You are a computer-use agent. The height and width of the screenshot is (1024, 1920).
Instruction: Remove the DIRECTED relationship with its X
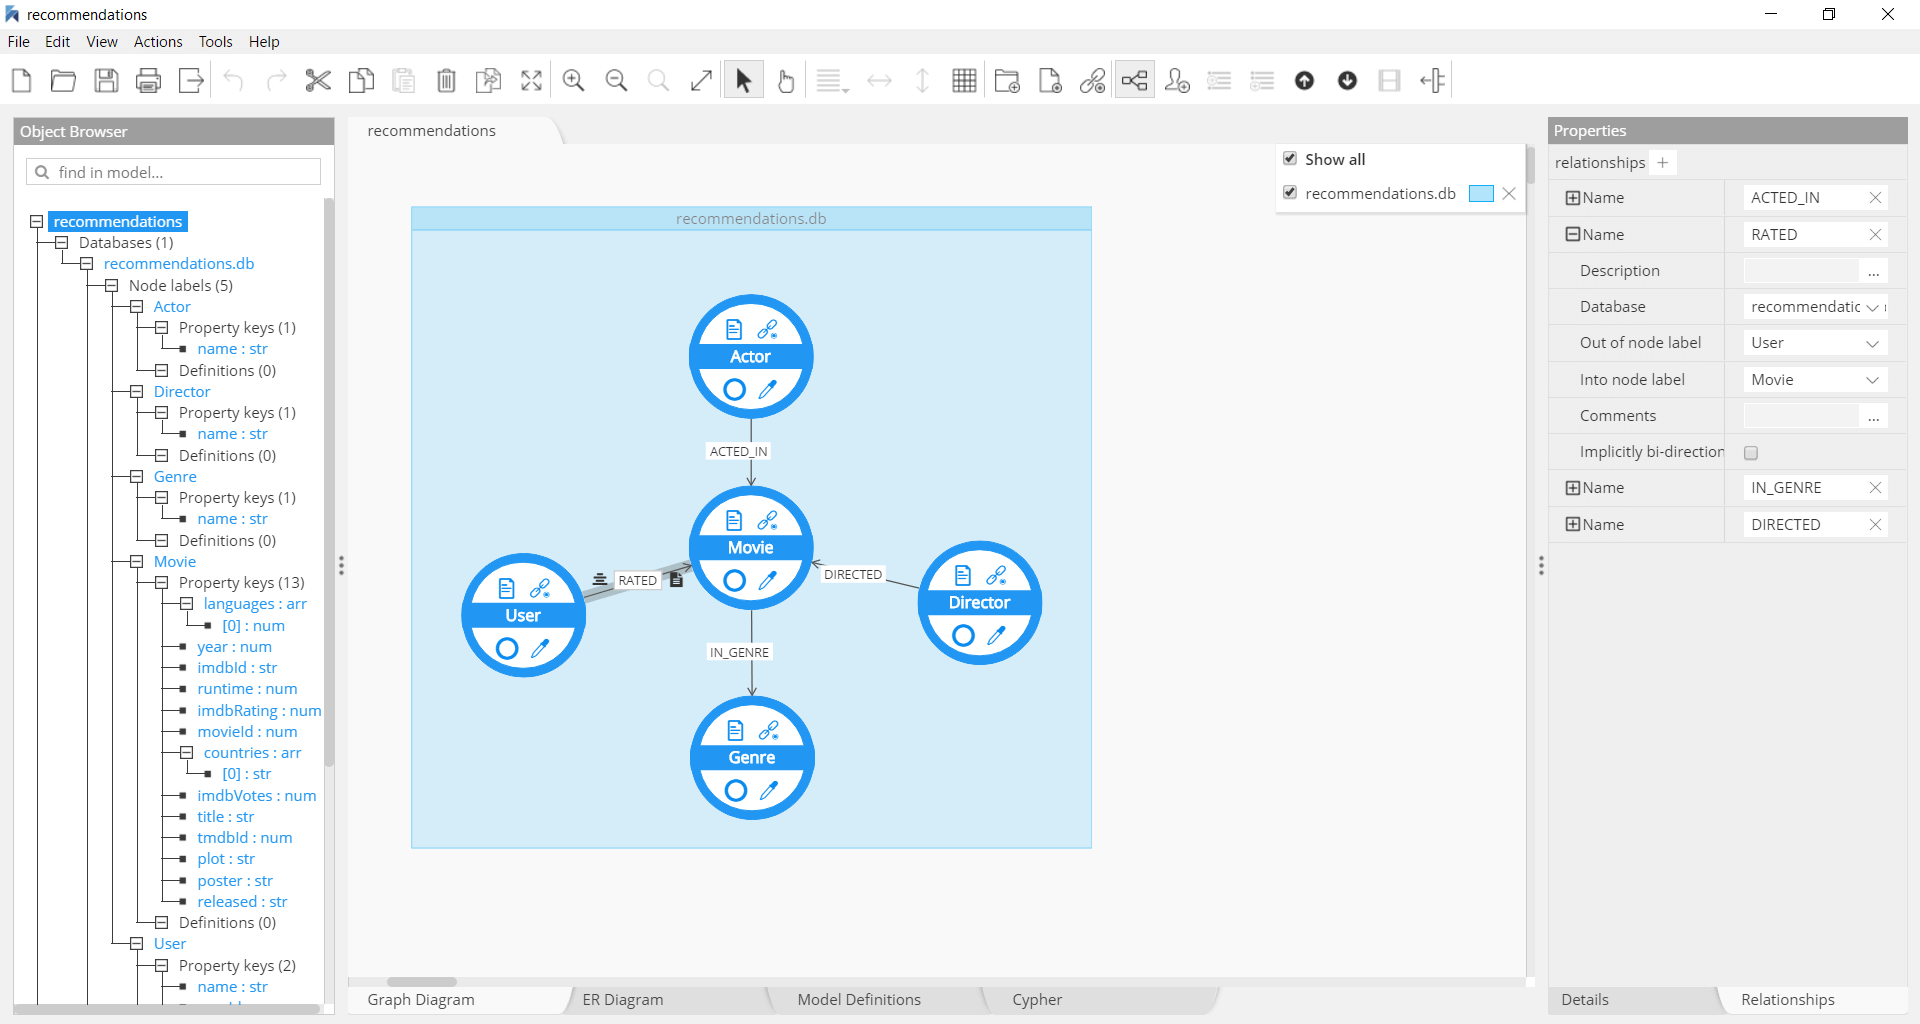pyautogui.click(x=1875, y=525)
